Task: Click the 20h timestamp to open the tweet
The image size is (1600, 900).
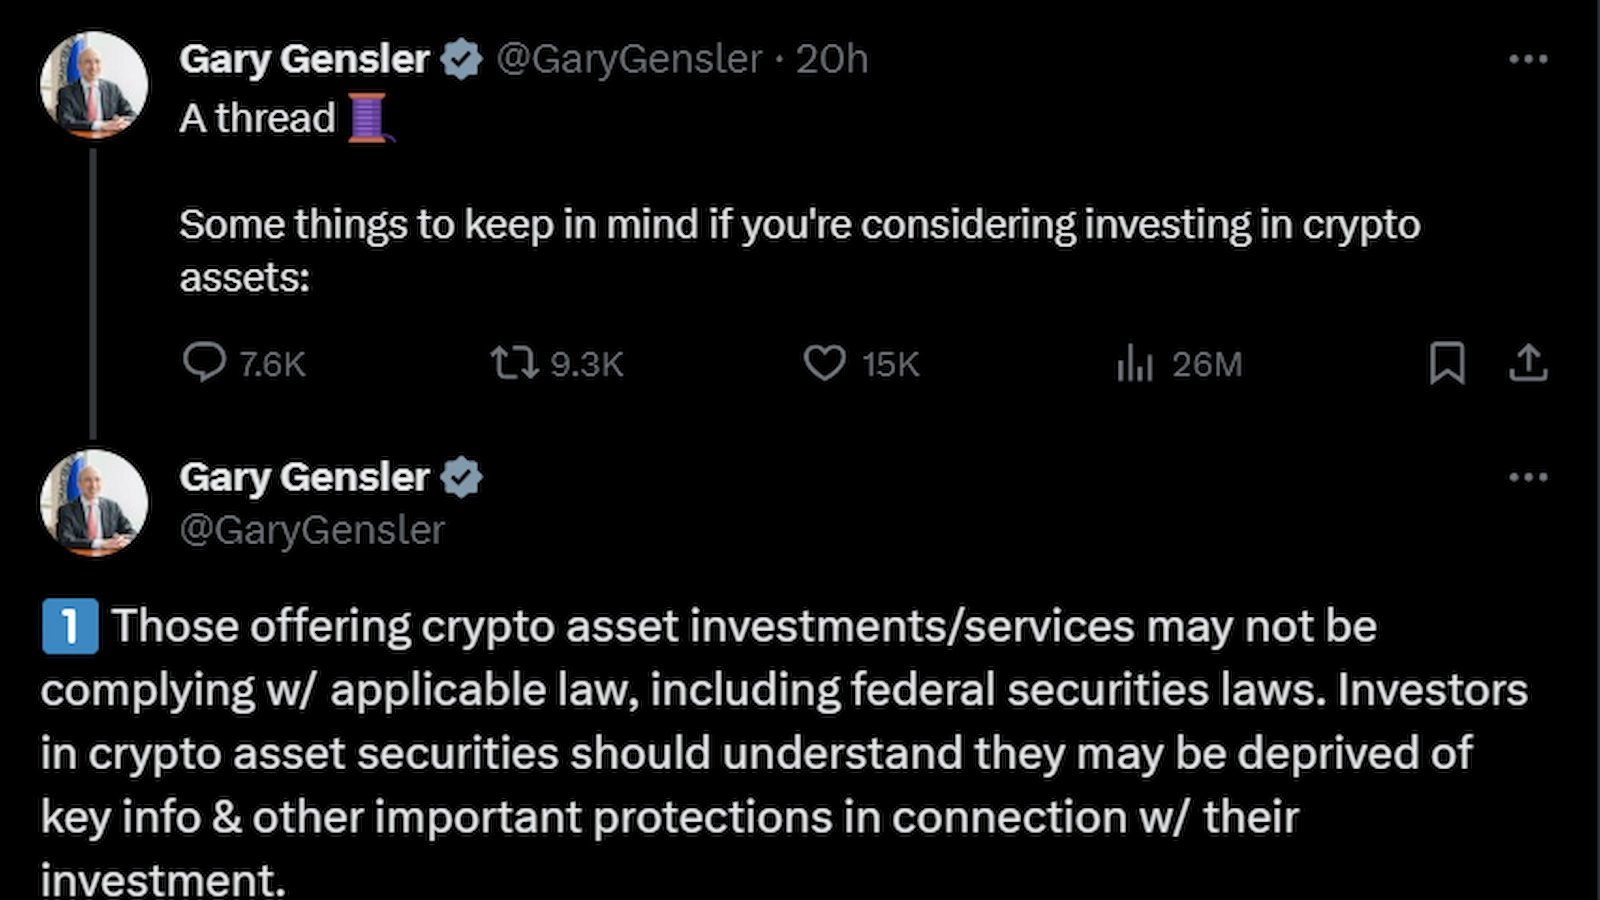Action: click(830, 58)
